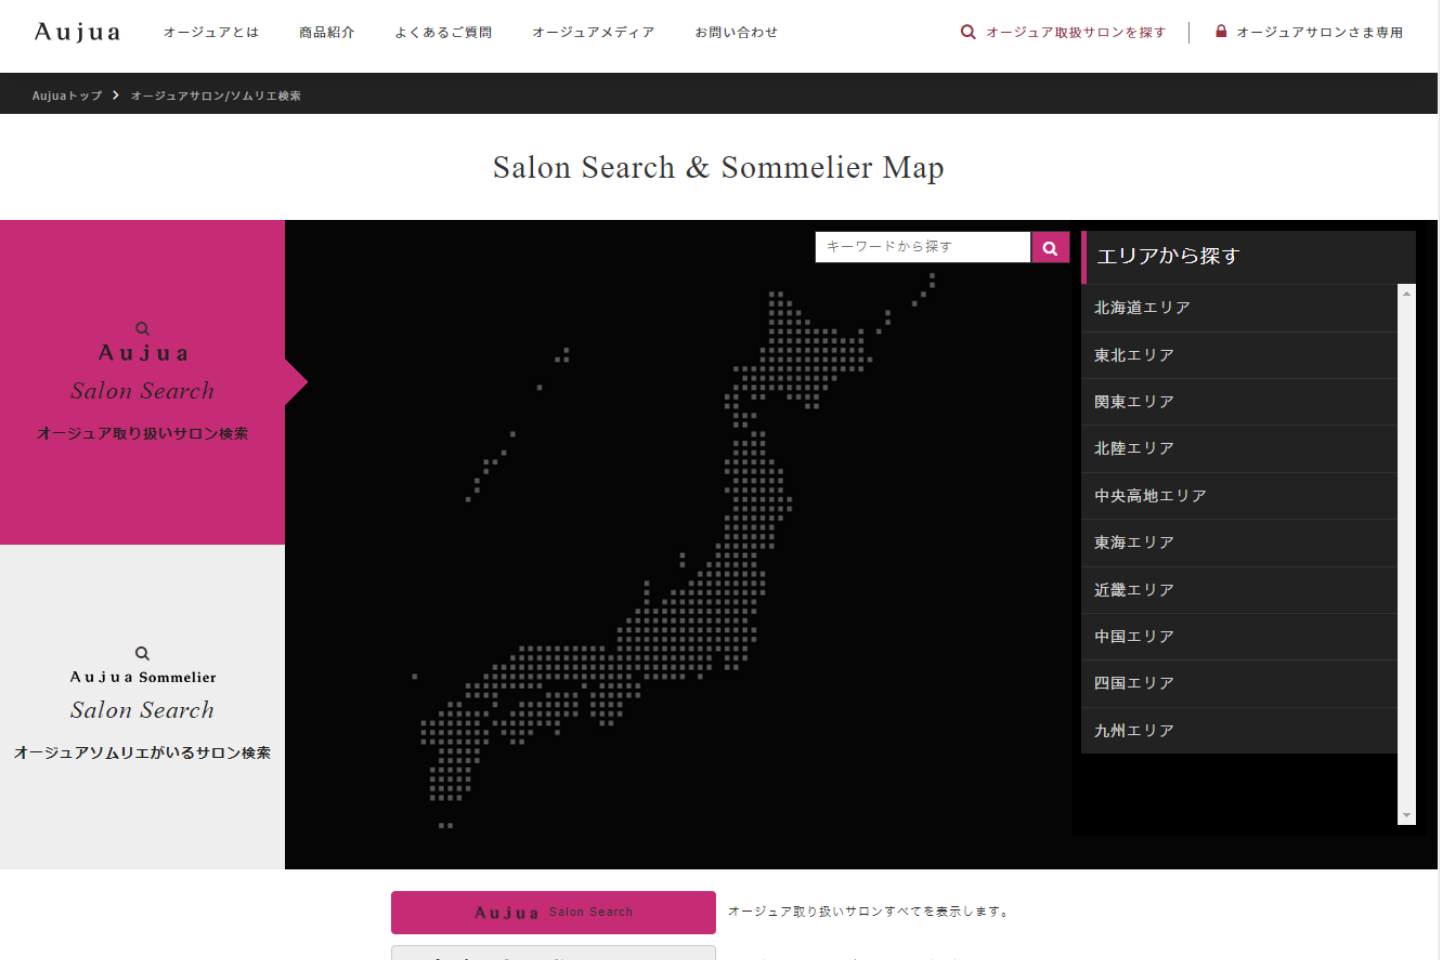
Task: Click the header salon search magnifier icon
Action: 968,32
